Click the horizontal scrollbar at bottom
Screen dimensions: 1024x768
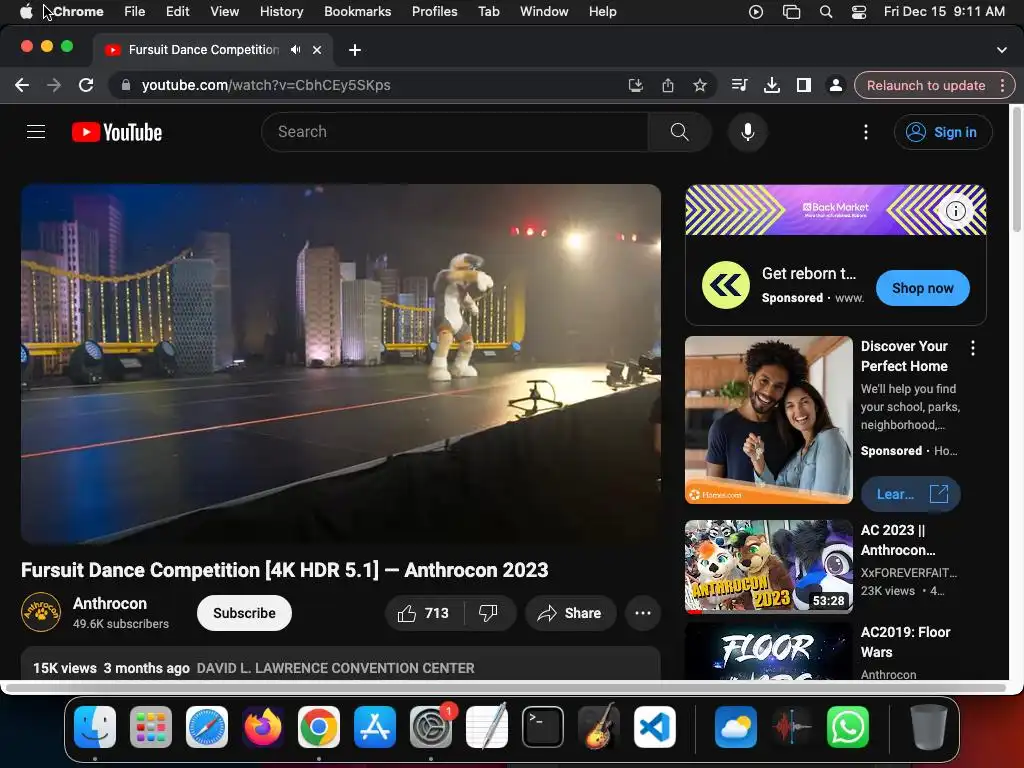(504, 688)
